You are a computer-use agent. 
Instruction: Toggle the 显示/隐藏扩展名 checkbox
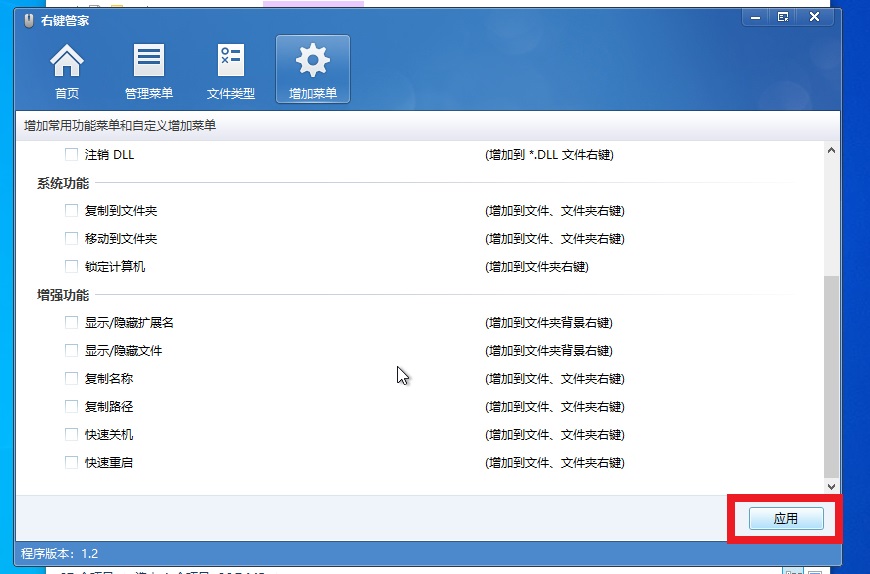pyautogui.click(x=71, y=323)
